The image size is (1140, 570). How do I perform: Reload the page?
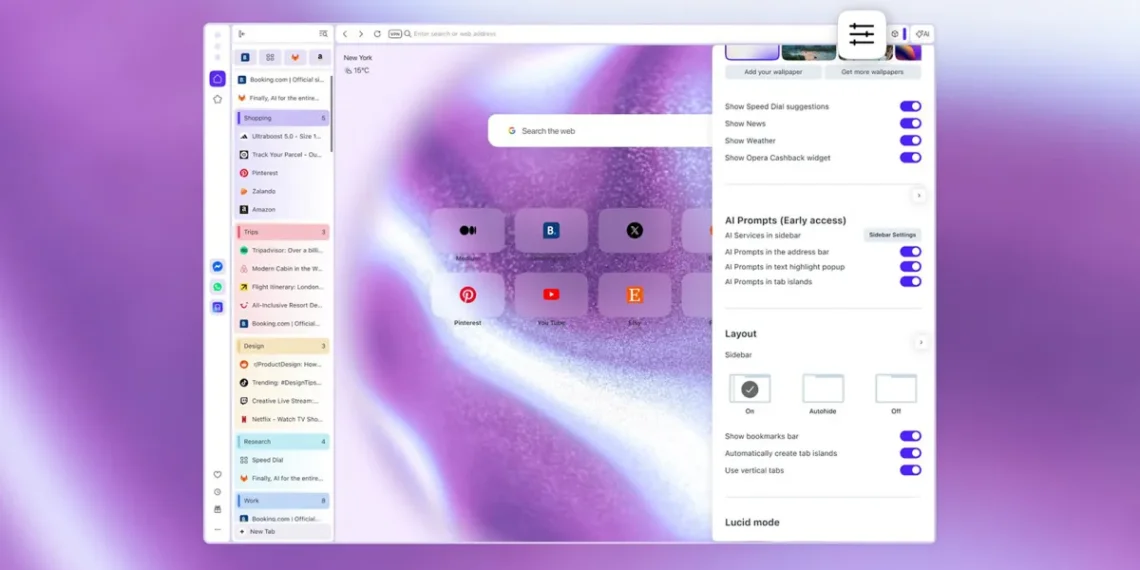pyautogui.click(x=377, y=33)
